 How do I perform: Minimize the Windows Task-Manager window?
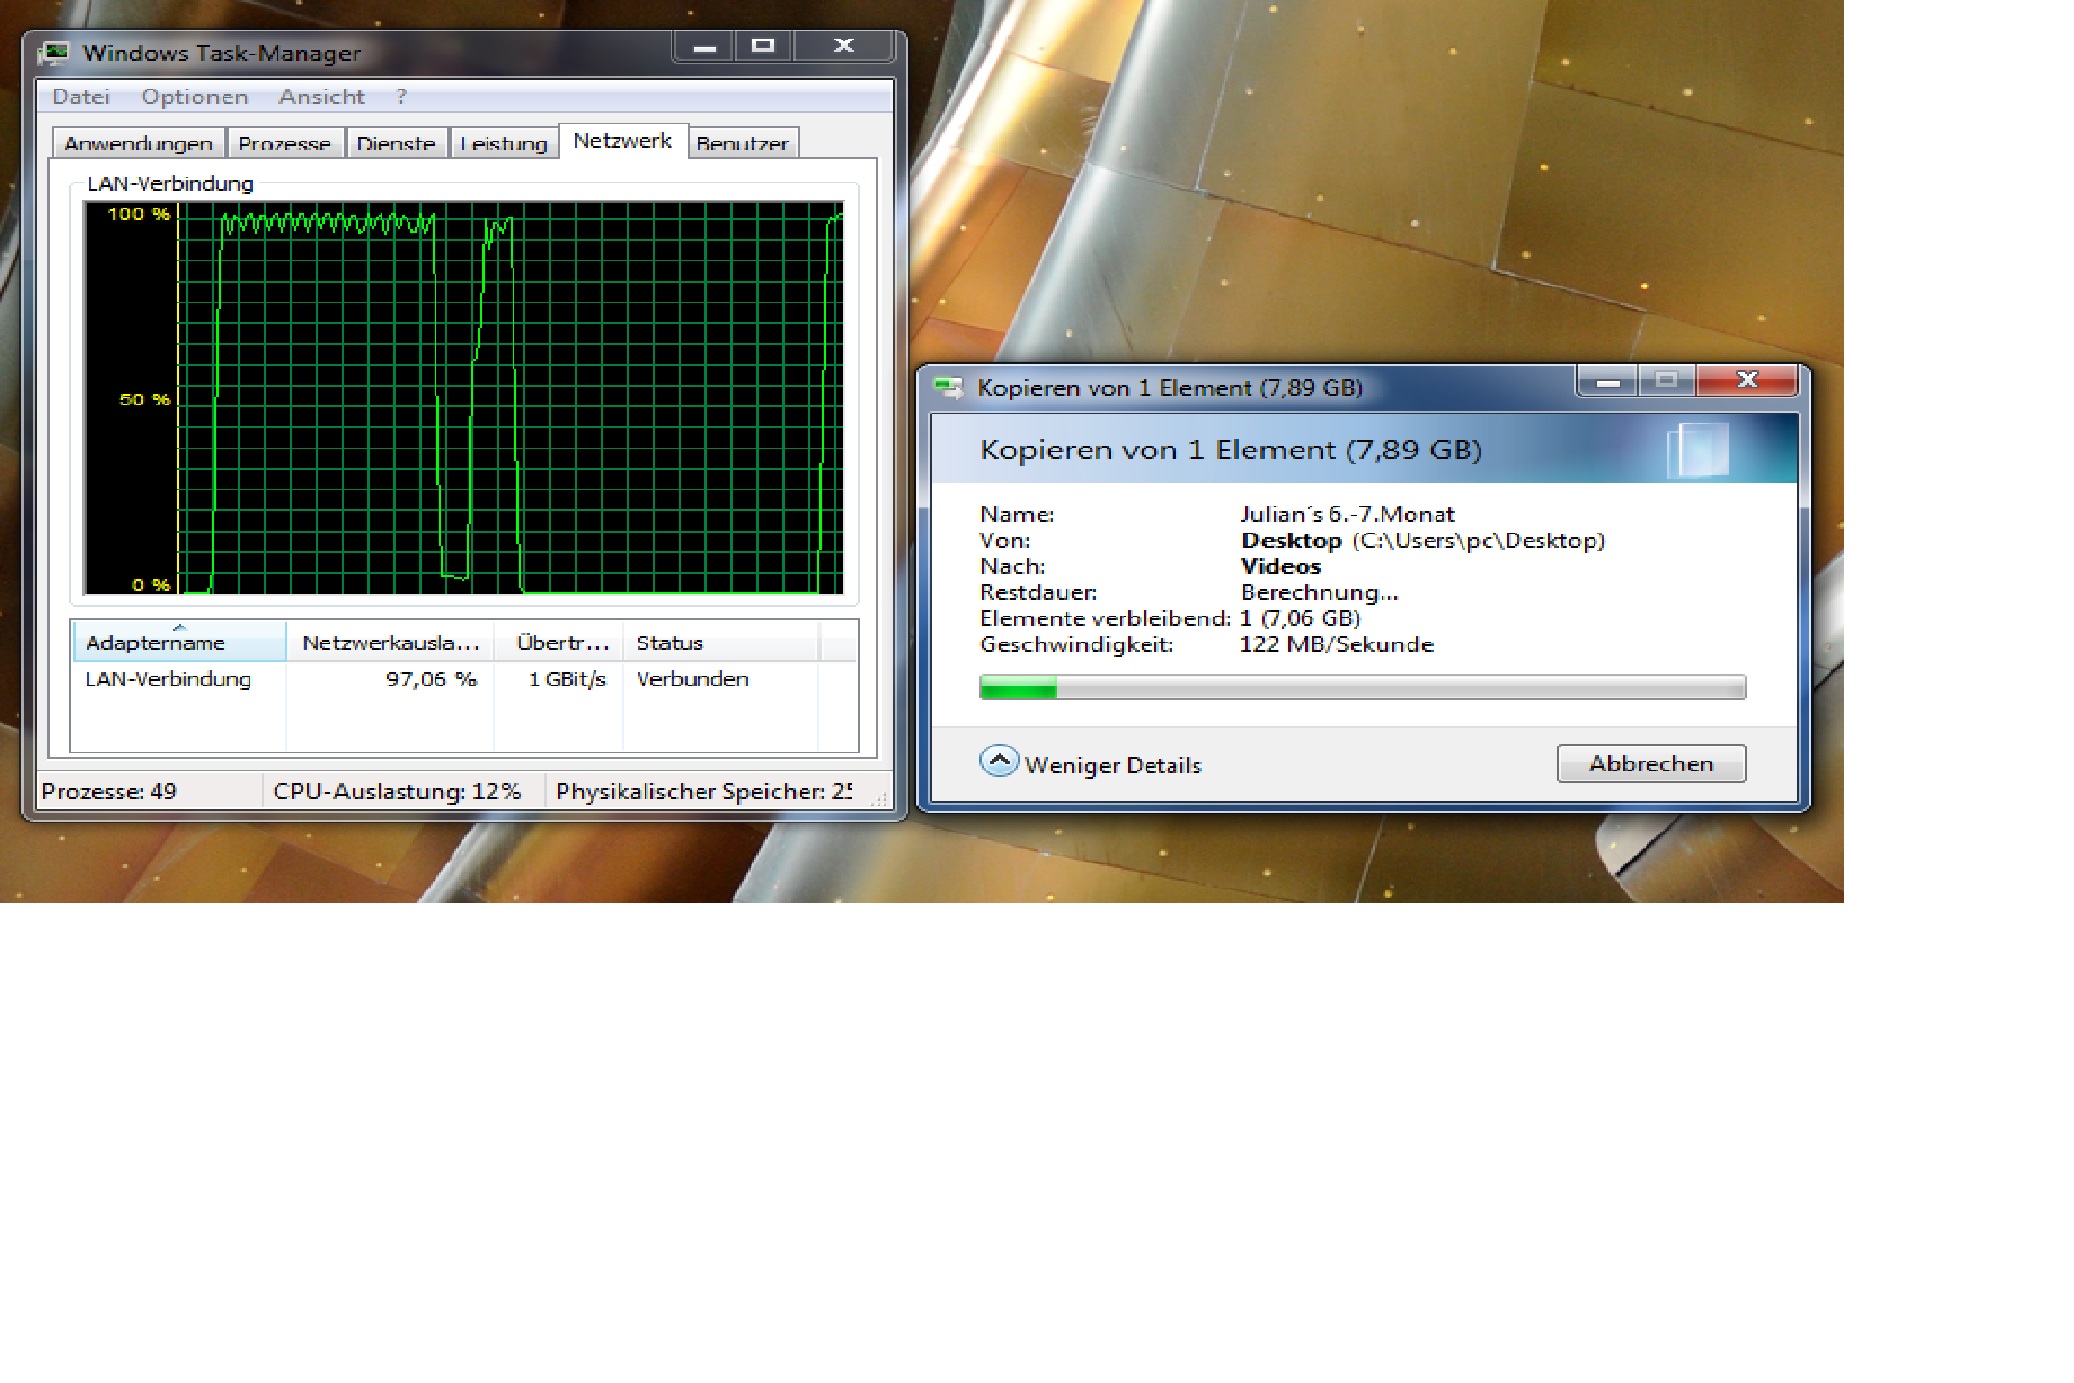coord(705,46)
